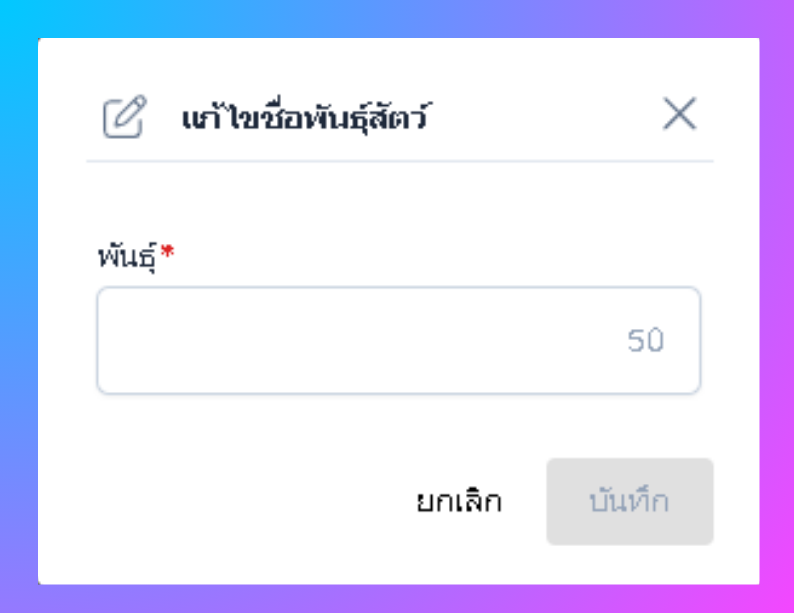Click the 50 character counter
Viewport: 794px width, 613px height.
(x=645, y=341)
